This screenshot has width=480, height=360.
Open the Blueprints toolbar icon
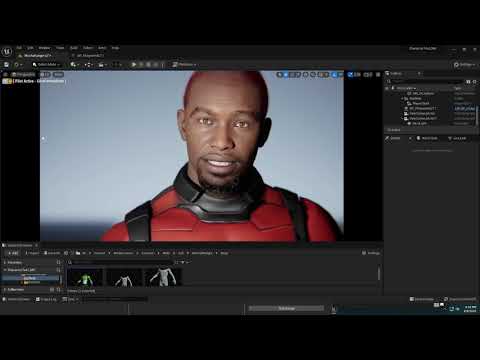click(x=88, y=65)
